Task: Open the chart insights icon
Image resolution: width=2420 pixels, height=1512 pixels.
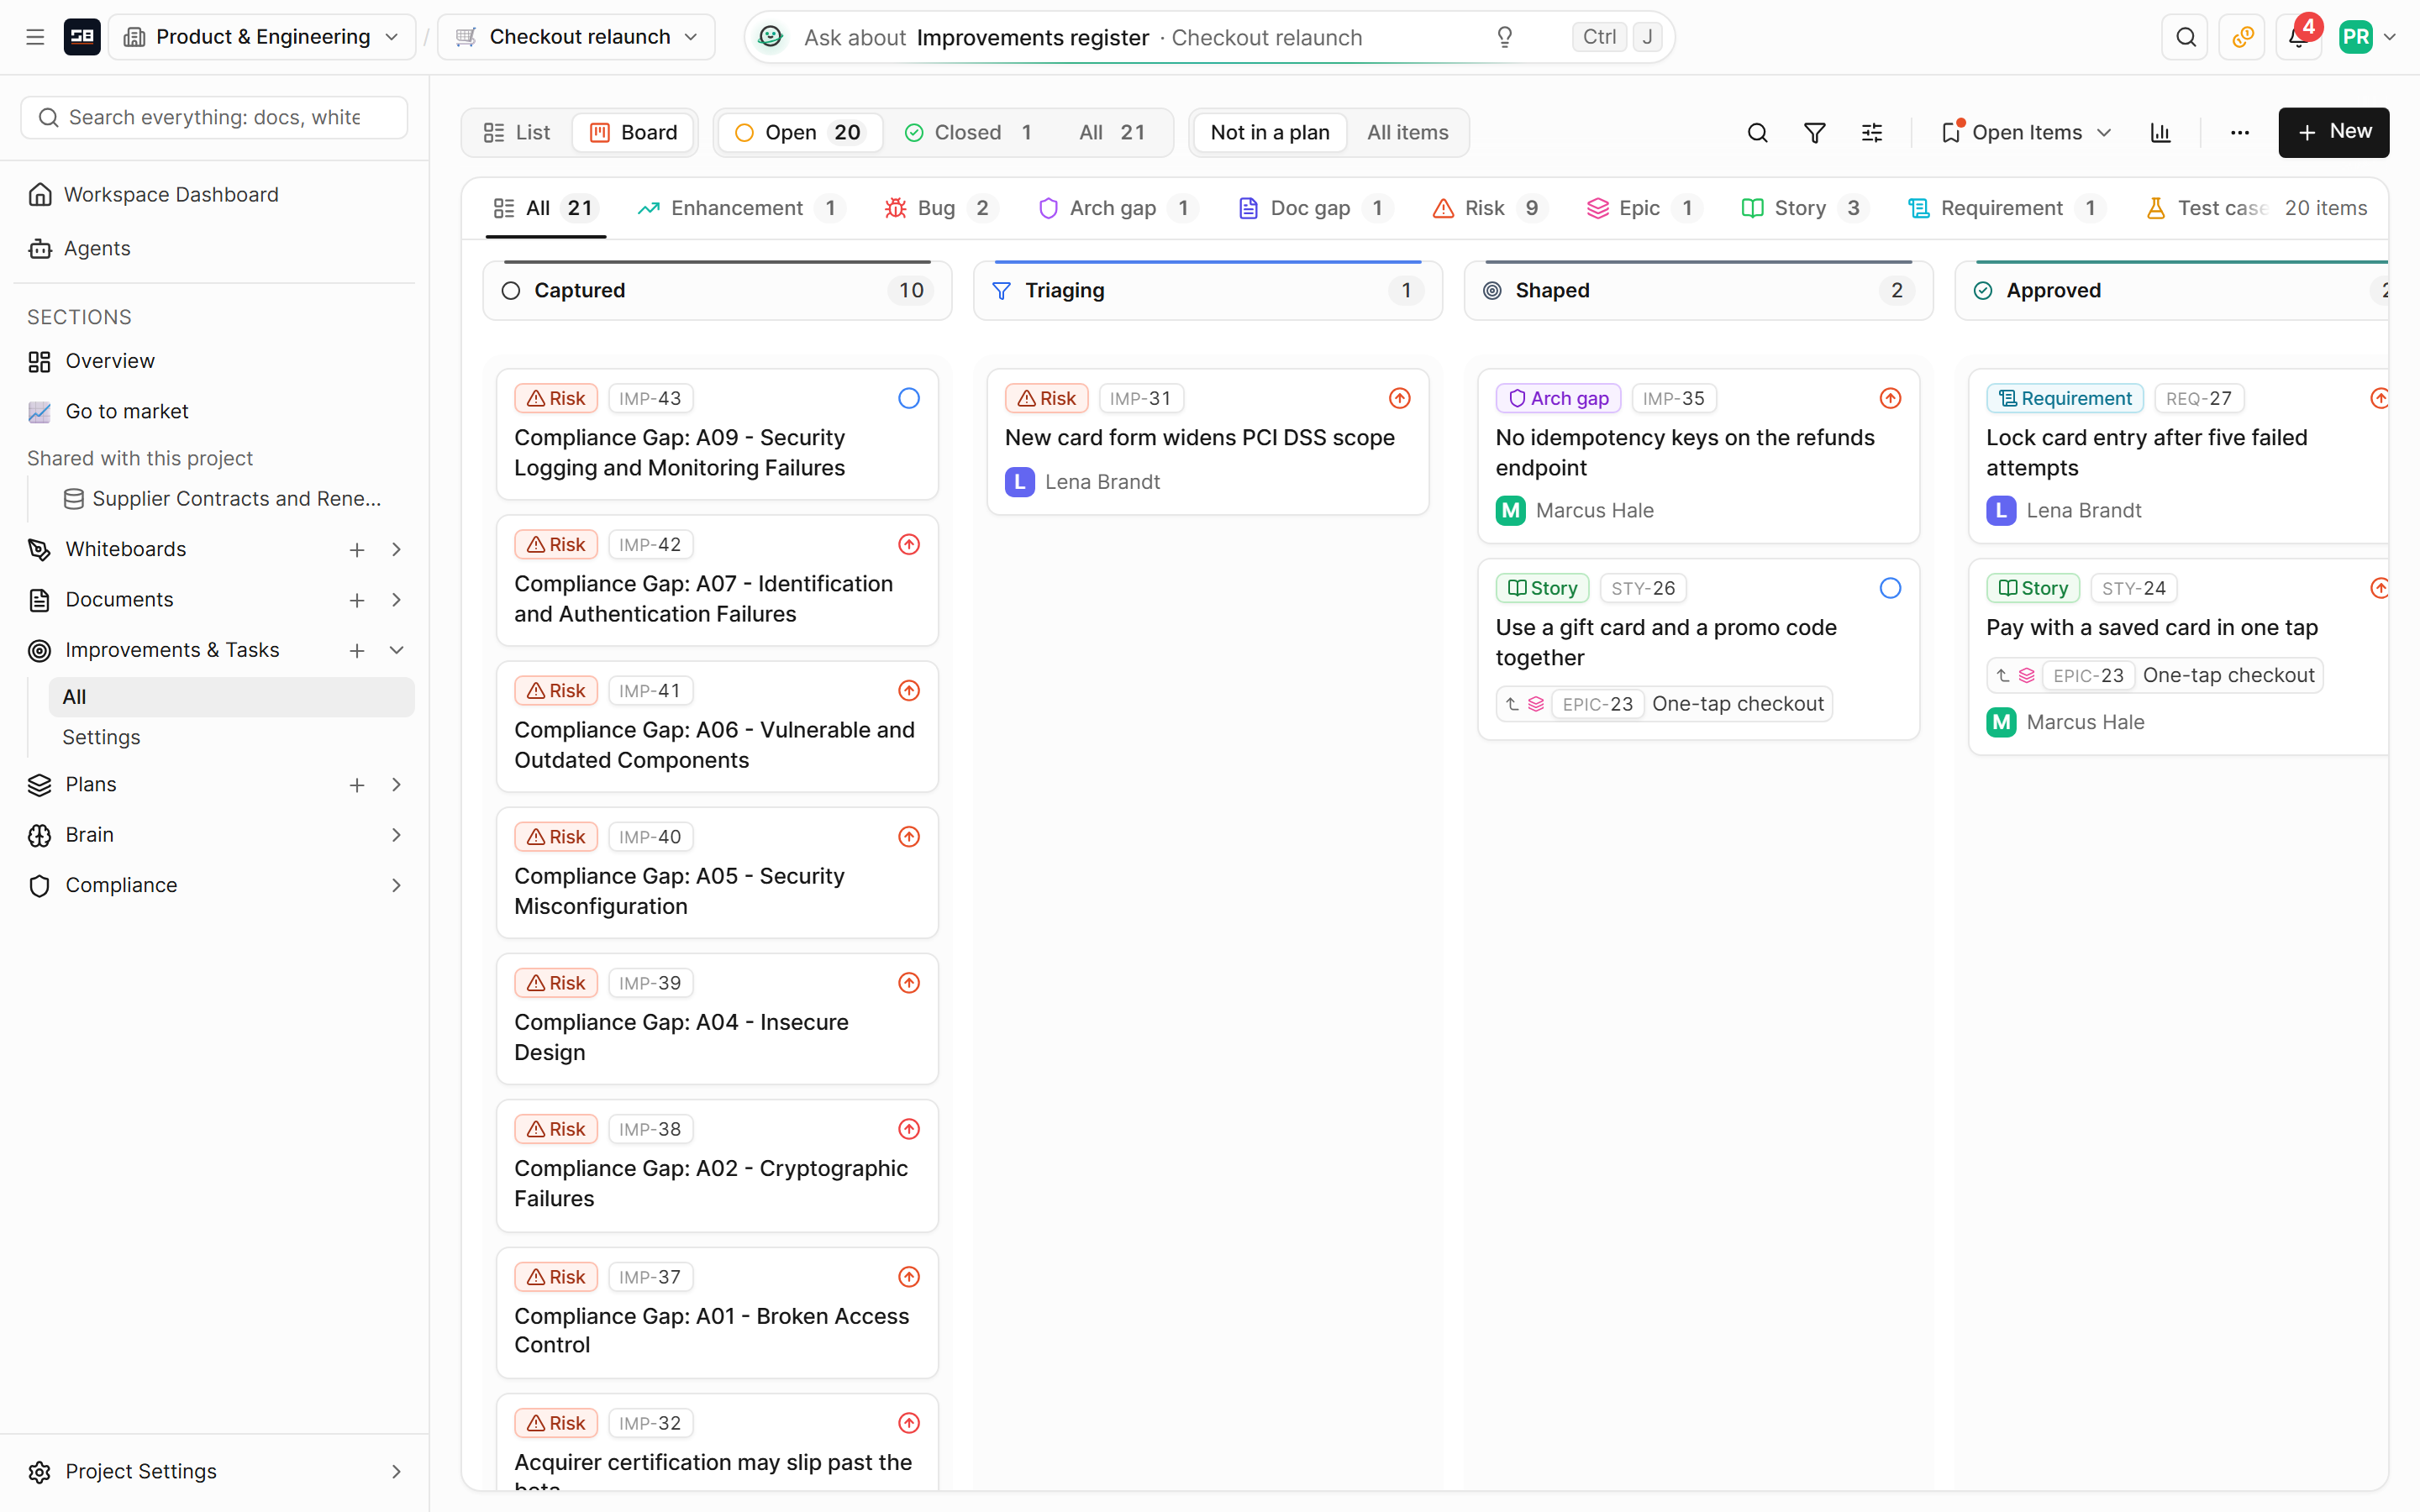Action: (x=2160, y=133)
